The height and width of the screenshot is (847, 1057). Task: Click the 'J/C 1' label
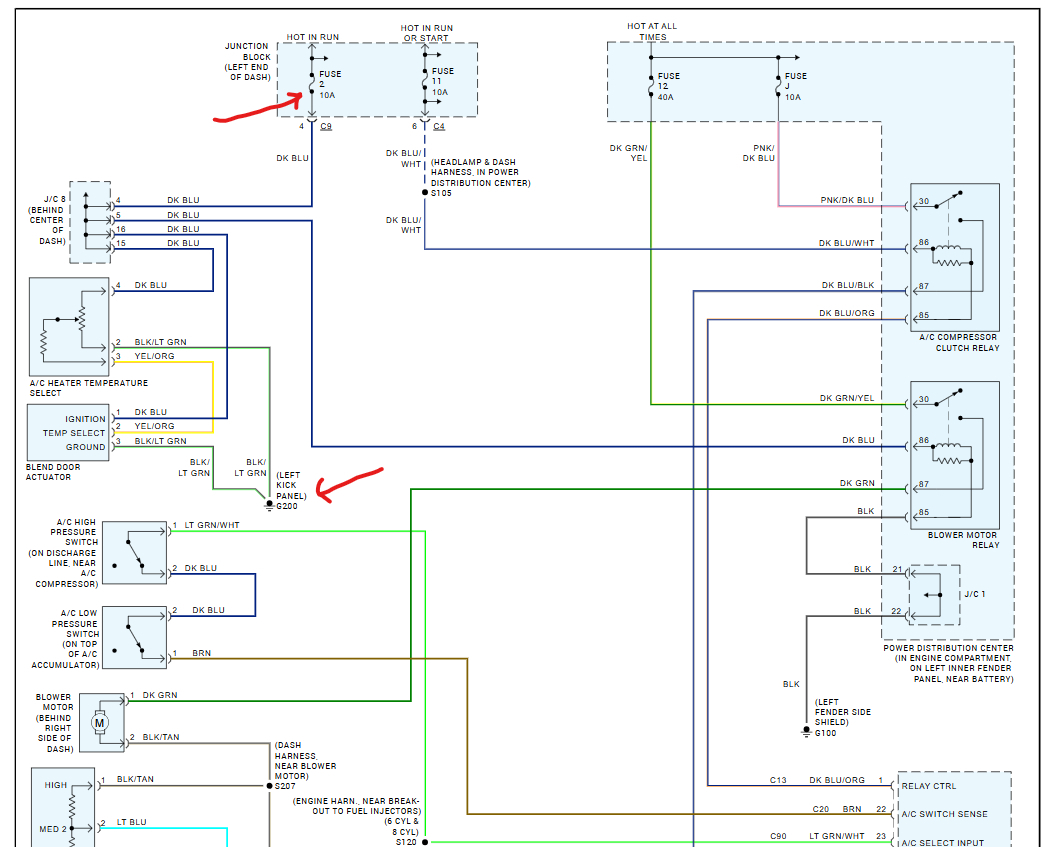click(974, 594)
